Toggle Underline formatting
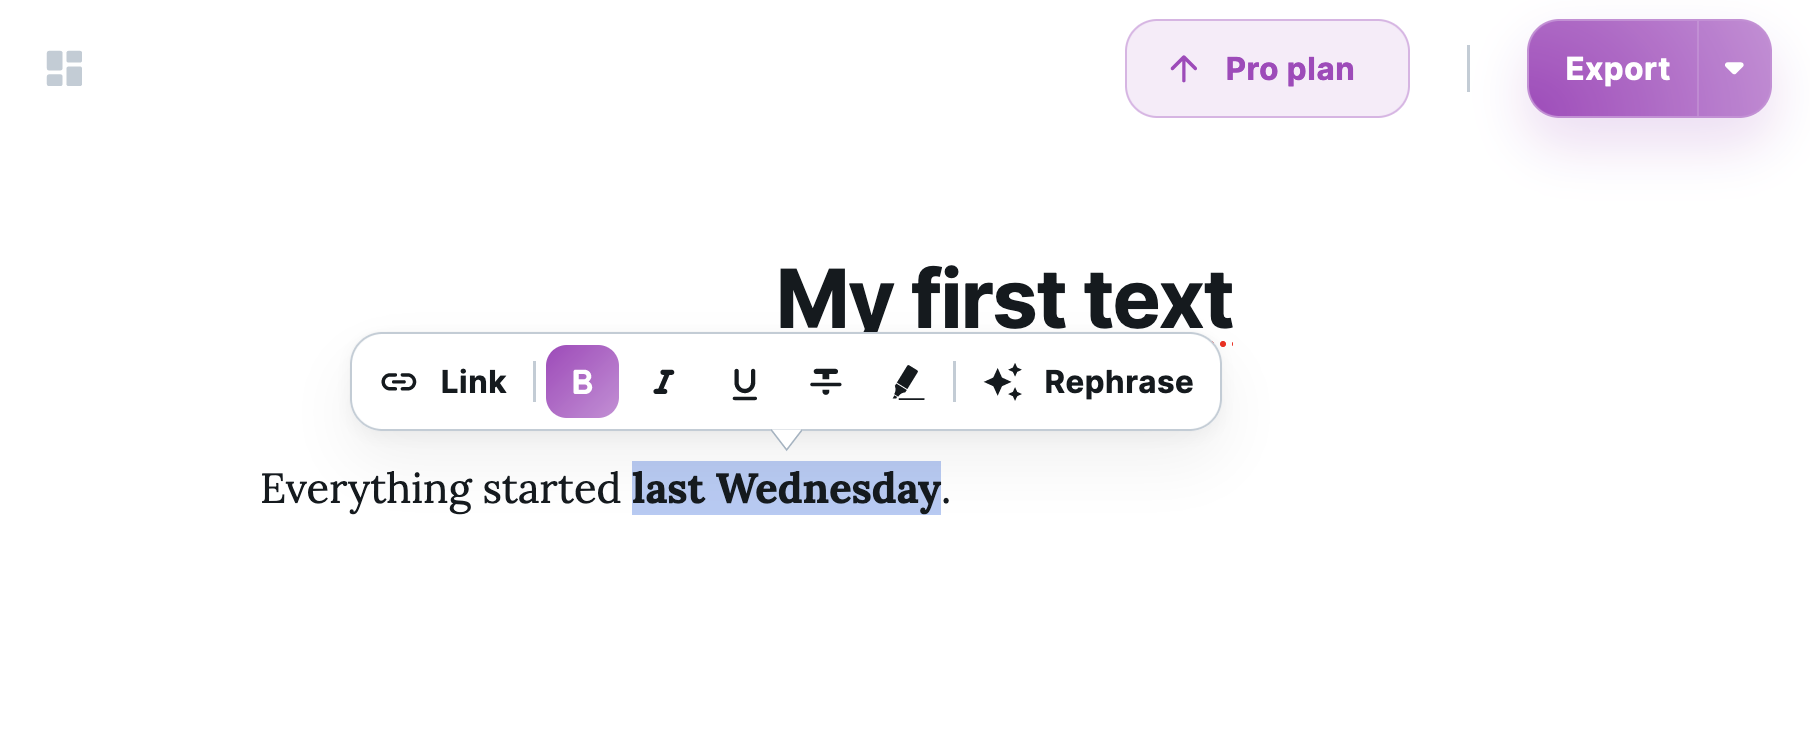 click(744, 383)
